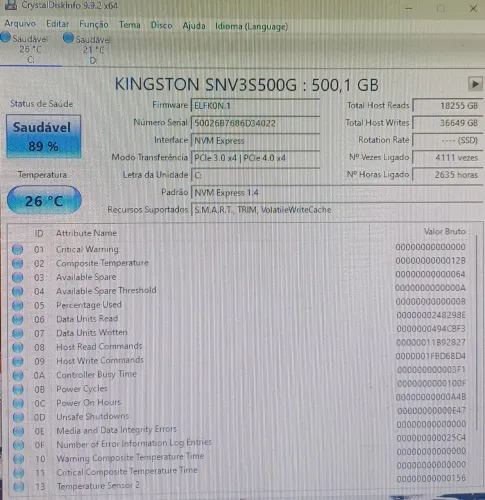485x500 pixels.
Task: Click status icon for Available Spare row
Action: click(x=17, y=277)
